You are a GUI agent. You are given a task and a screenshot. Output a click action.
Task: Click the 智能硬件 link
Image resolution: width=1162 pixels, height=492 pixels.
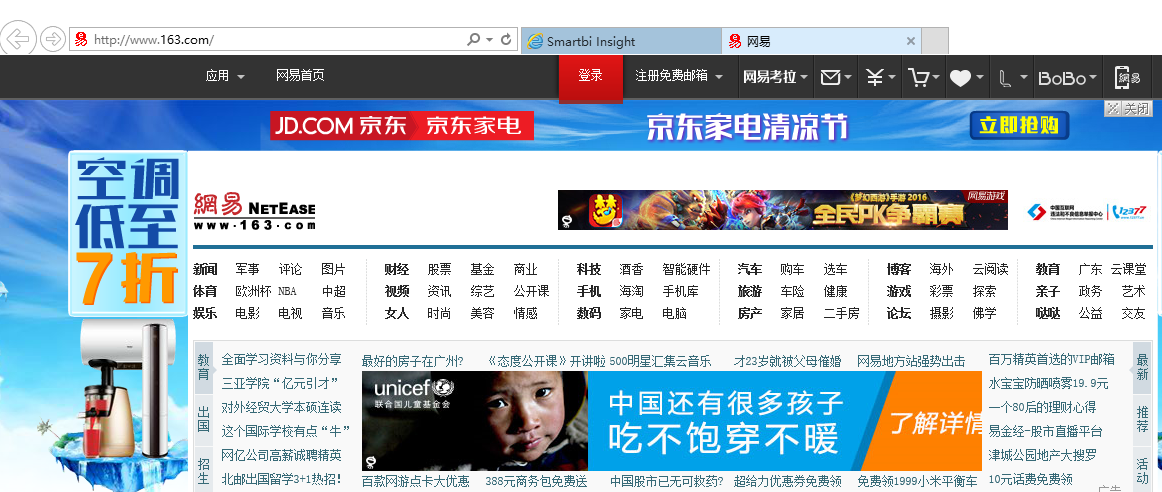(686, 270)
